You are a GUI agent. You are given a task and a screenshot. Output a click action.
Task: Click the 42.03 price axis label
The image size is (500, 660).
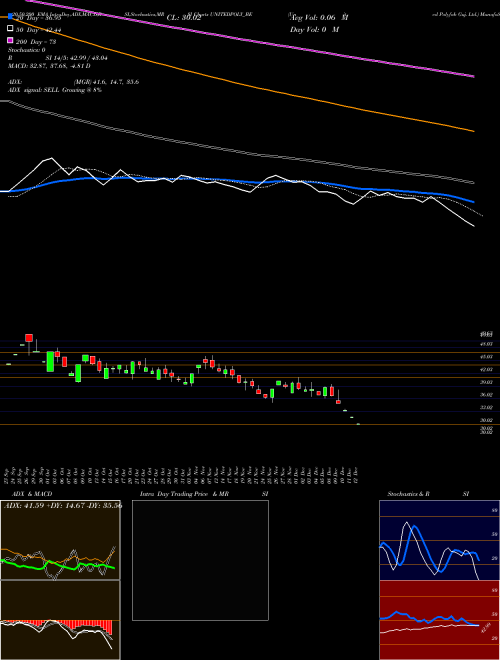[x=487, y=369]
